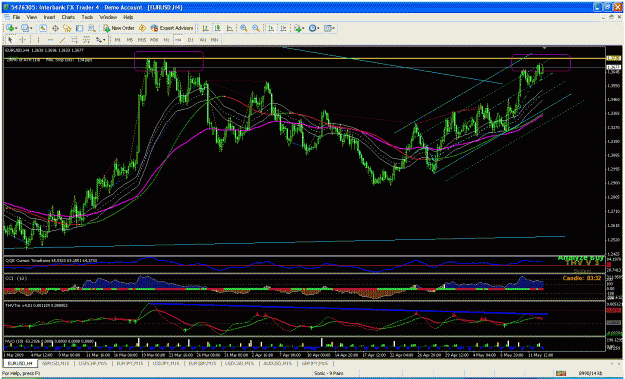Expand the Indicators dropdown arrow
Image resolution: width=625 pixels, height=379 pixels.
[x=304, y=28]
